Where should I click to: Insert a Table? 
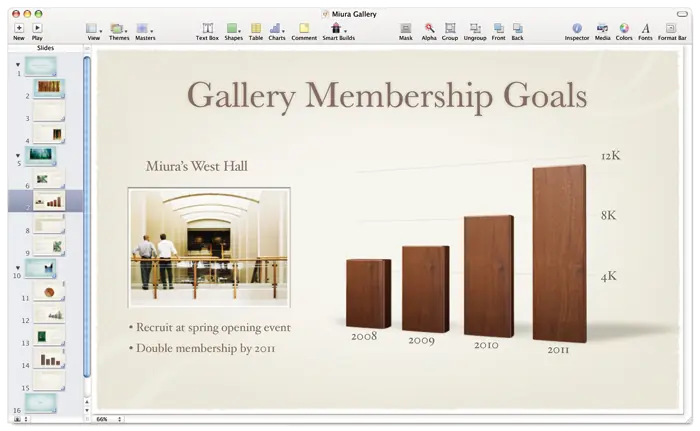(x=256, y=31)
